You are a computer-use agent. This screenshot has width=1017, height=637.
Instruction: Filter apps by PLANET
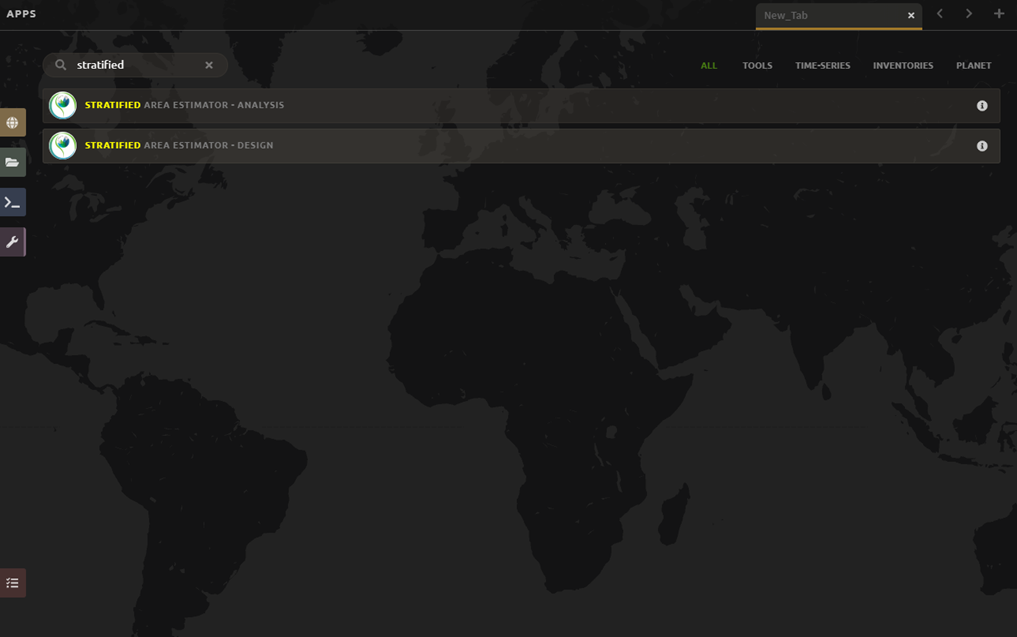[x=973, y=66]
